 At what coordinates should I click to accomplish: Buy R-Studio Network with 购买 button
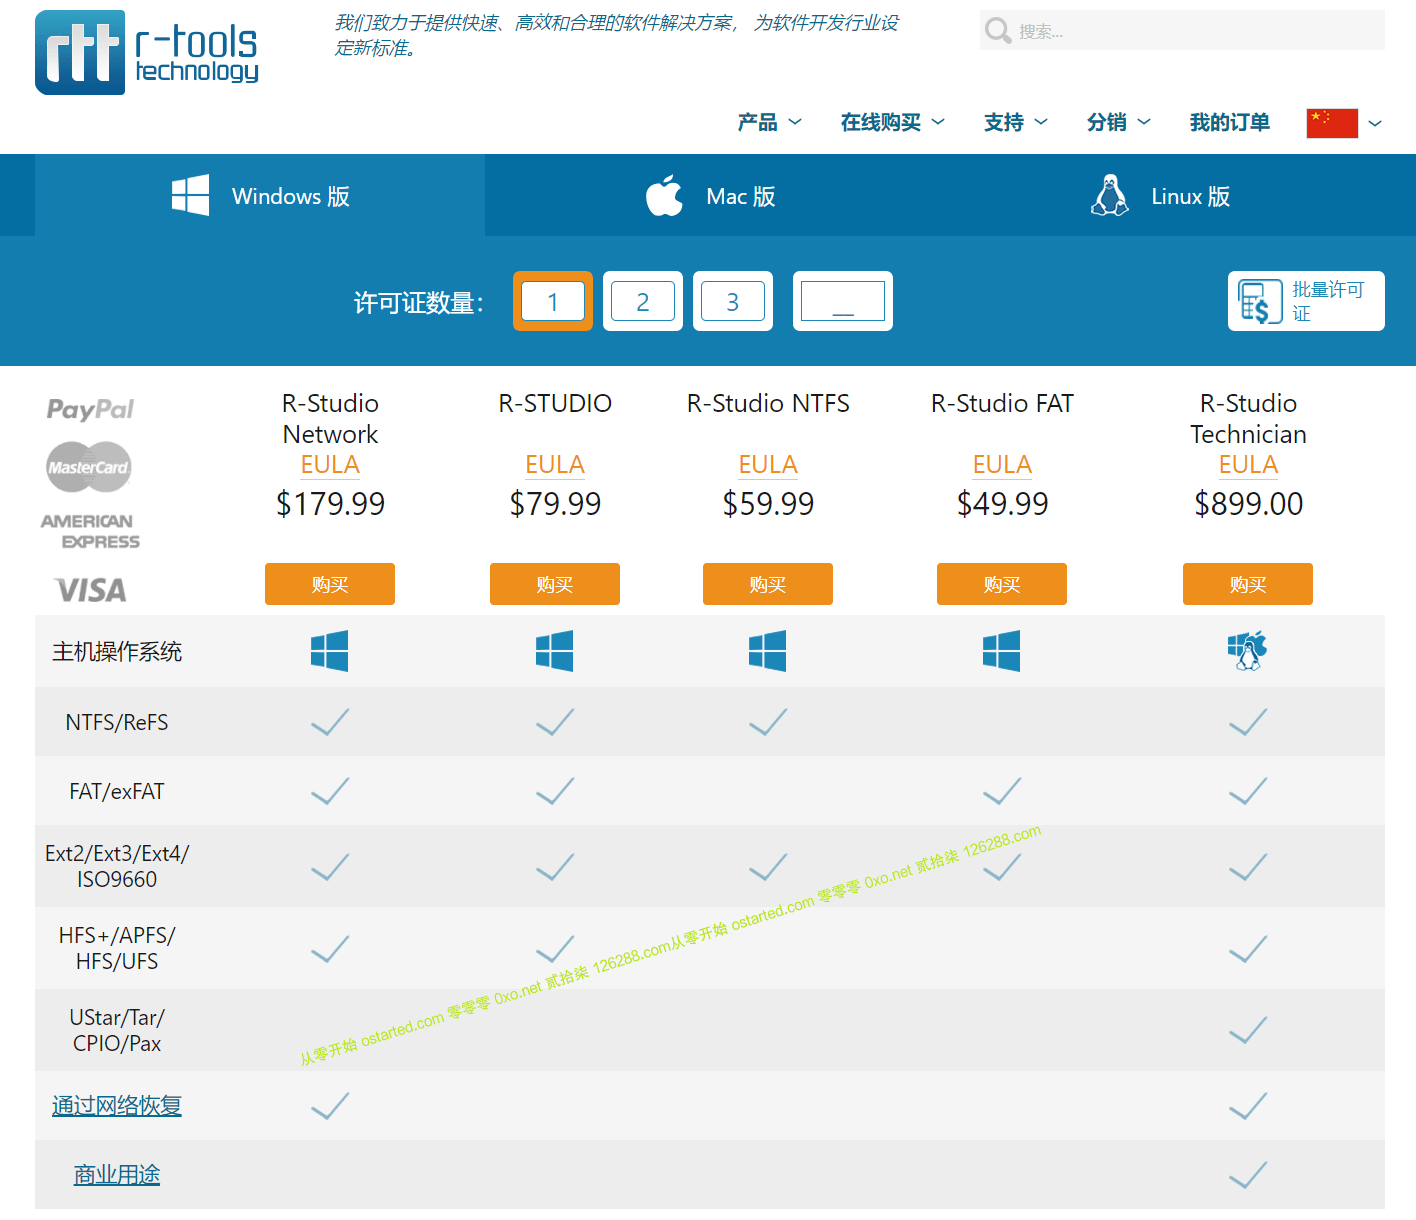point(330,584)
